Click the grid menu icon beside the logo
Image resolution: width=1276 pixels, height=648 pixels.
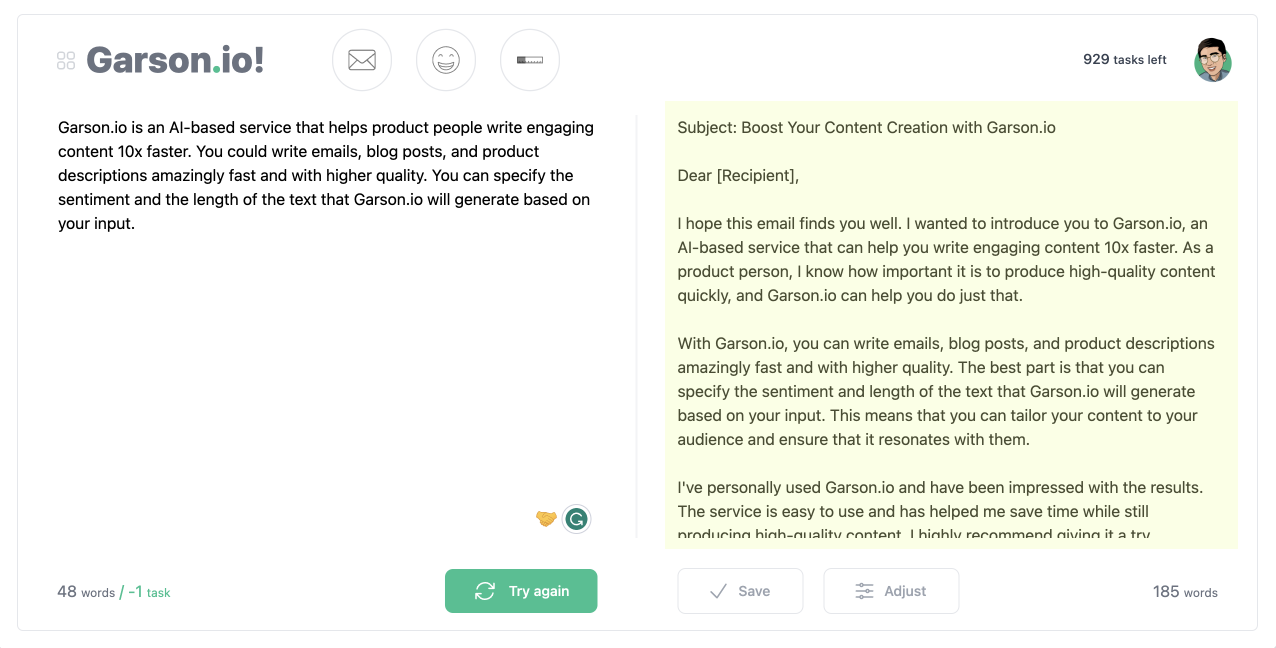pos(66,61)
